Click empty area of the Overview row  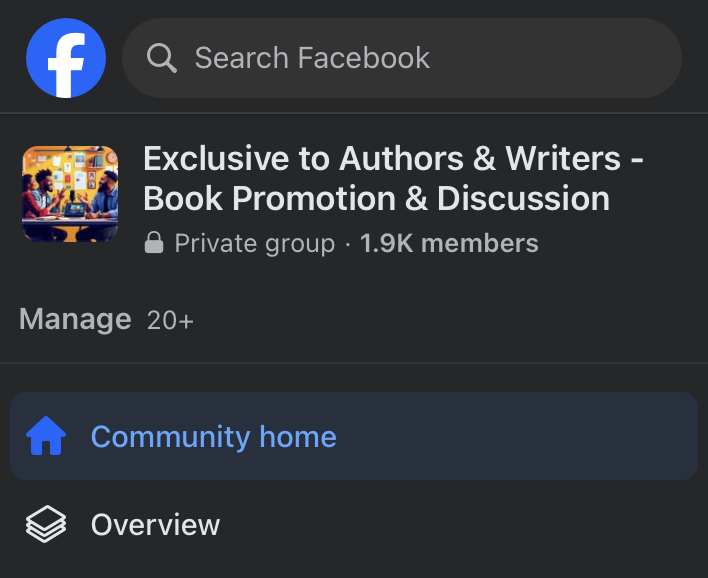pos(460,525)
